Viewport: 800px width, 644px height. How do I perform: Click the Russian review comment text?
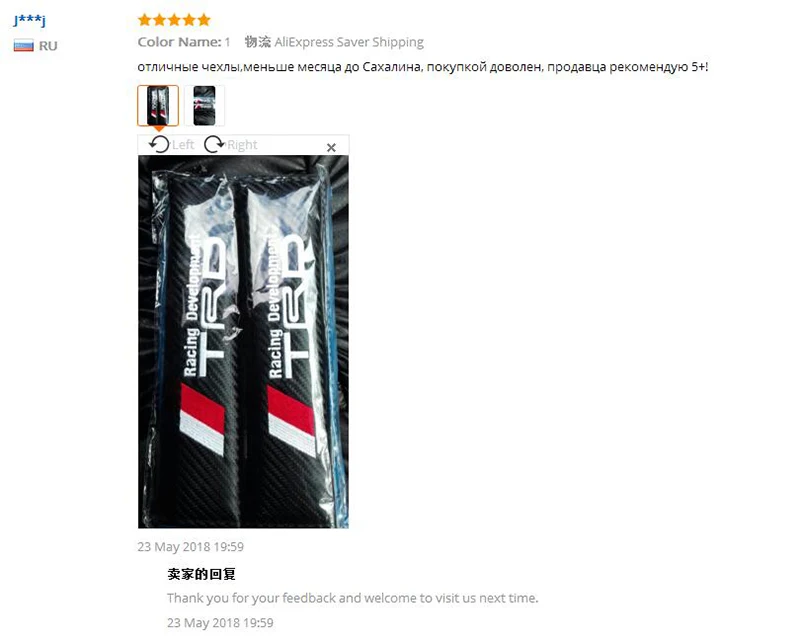423,67
